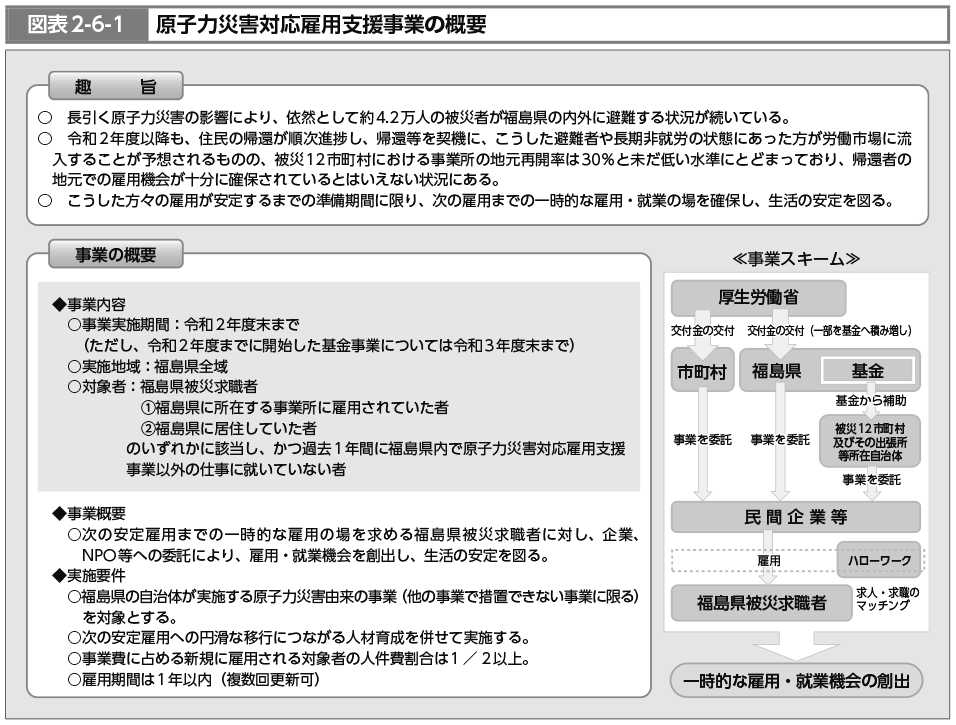Screen dimensions: 956x725
Task: Click the 求人・求職のマッチング label
Action: pyautogui.click(x=889, y=599)
